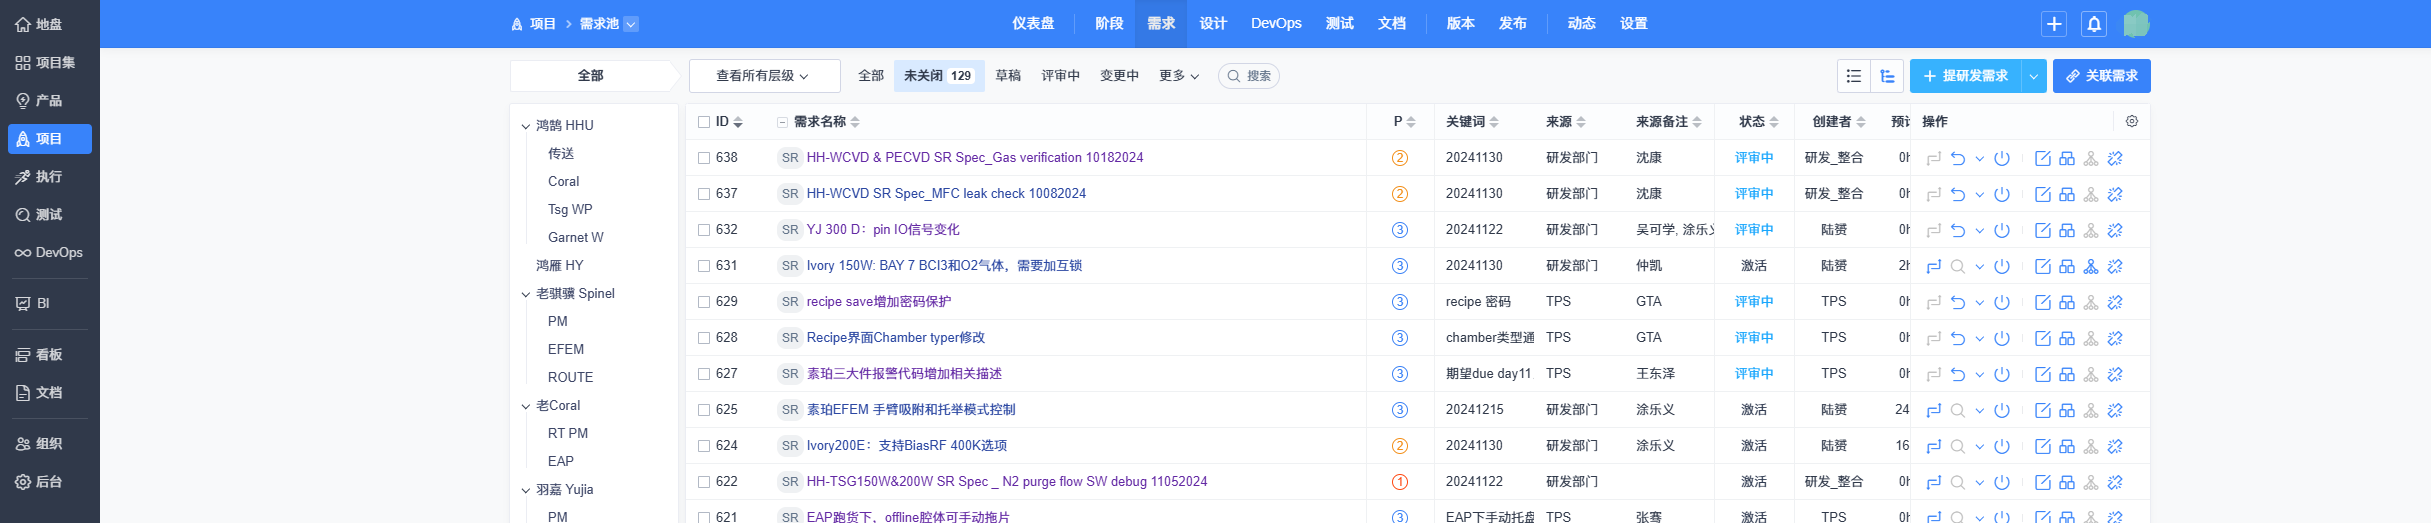Click decompose tree icon for requirement 631
The height and width of the screenshot is (523, 2431).
coord(2091,266)
